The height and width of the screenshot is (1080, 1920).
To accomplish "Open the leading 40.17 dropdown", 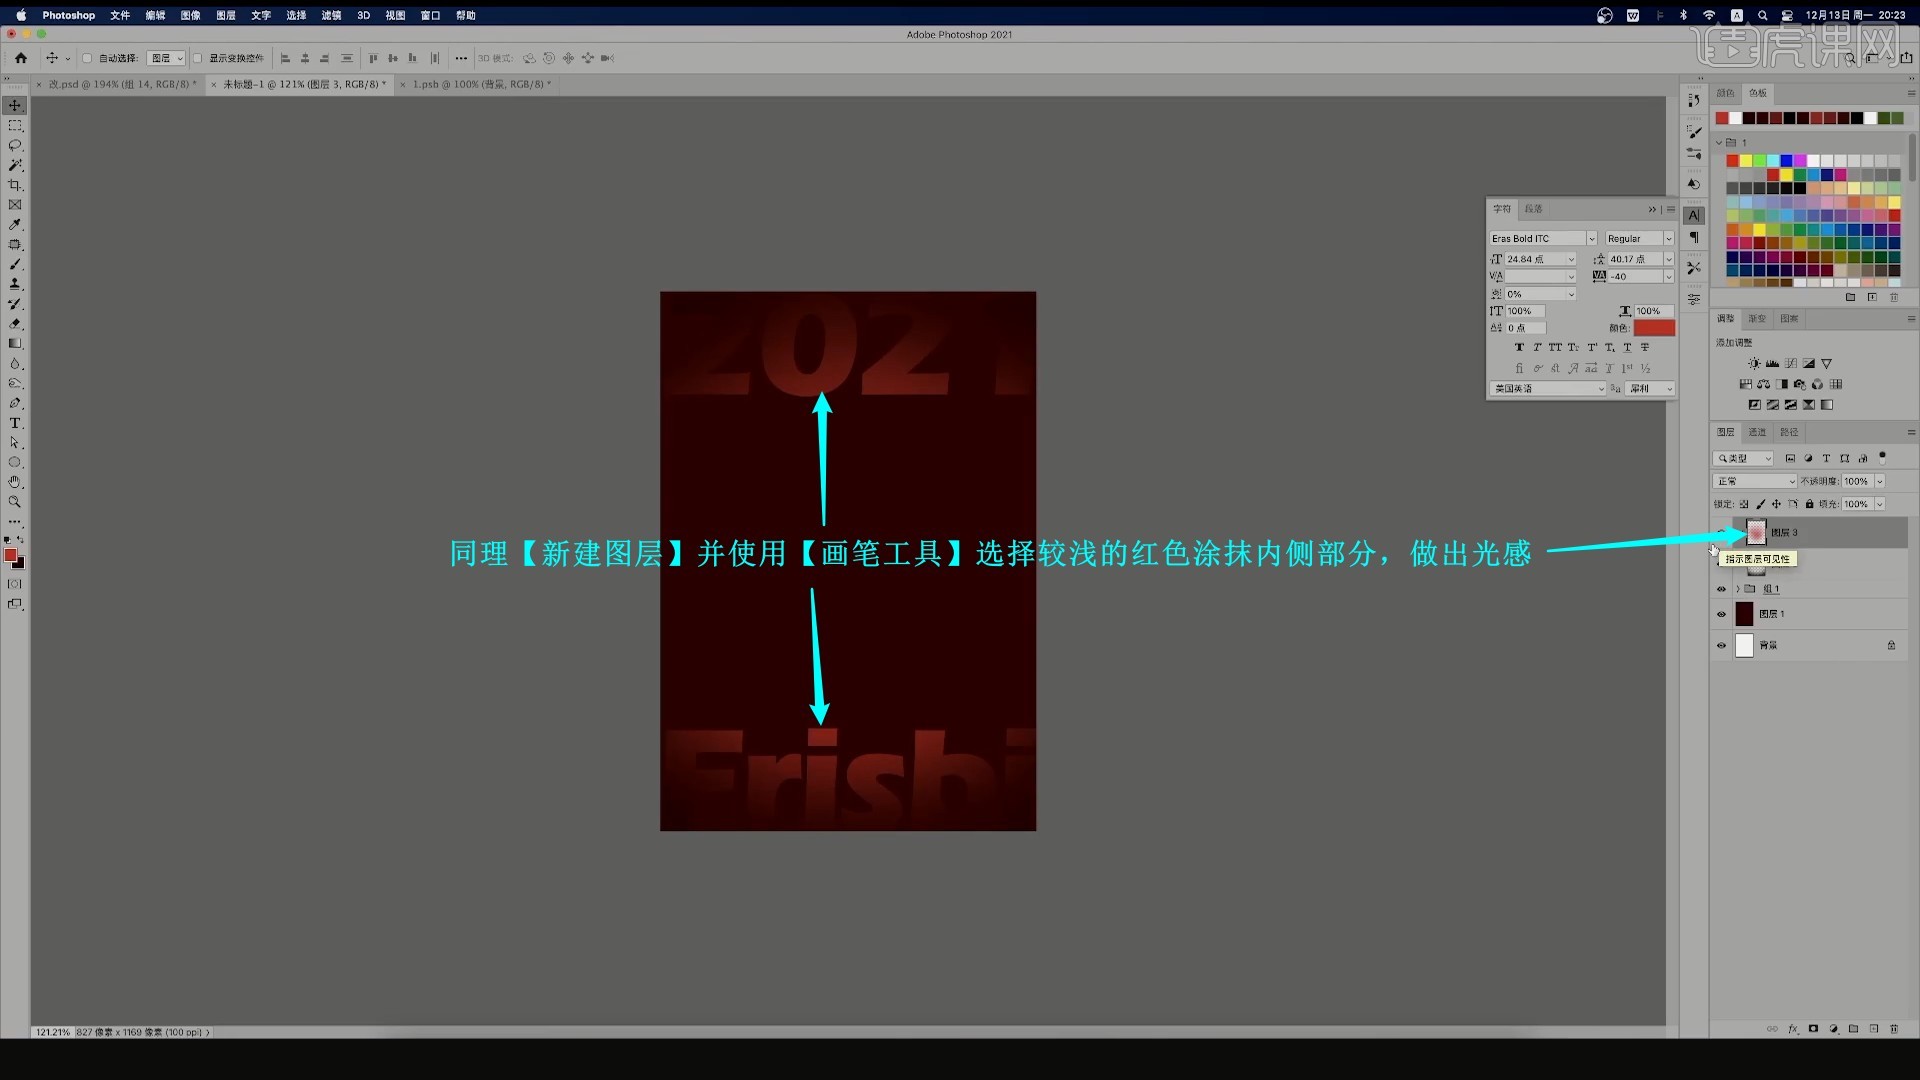I will (x=1668, y=259).
